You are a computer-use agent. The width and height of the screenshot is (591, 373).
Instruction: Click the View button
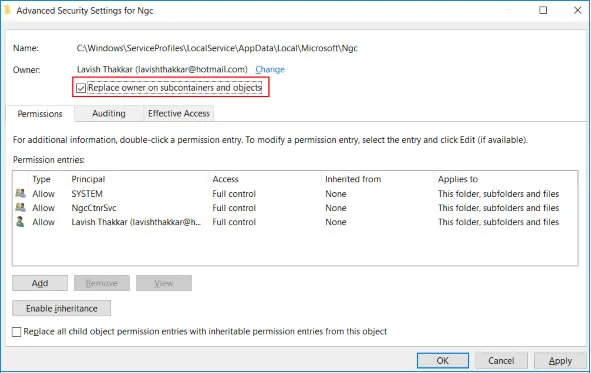tap(164, 283)
